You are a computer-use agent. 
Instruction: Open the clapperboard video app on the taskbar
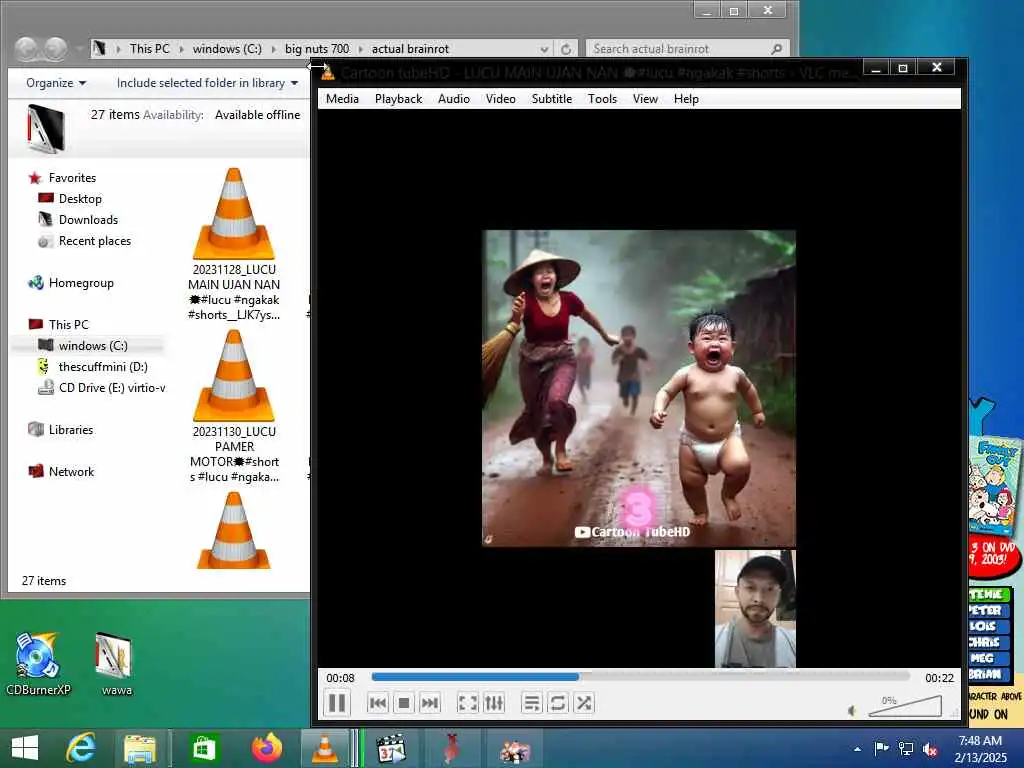(x=391, y=748)
